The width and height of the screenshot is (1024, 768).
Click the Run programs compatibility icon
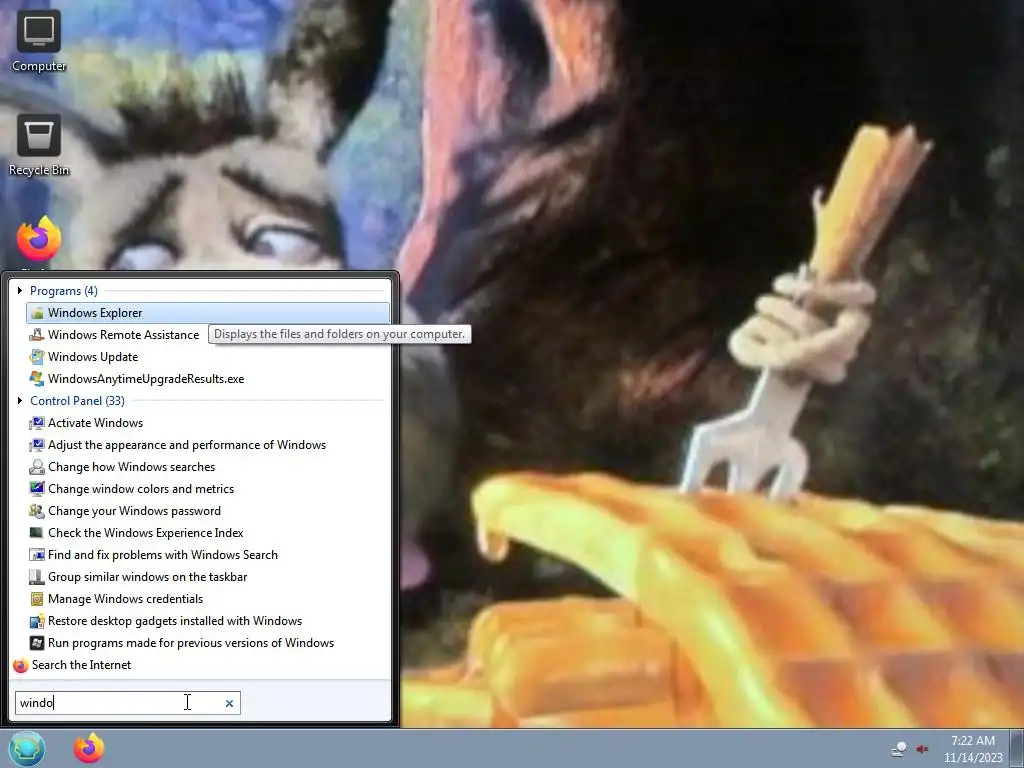[37, 643]
